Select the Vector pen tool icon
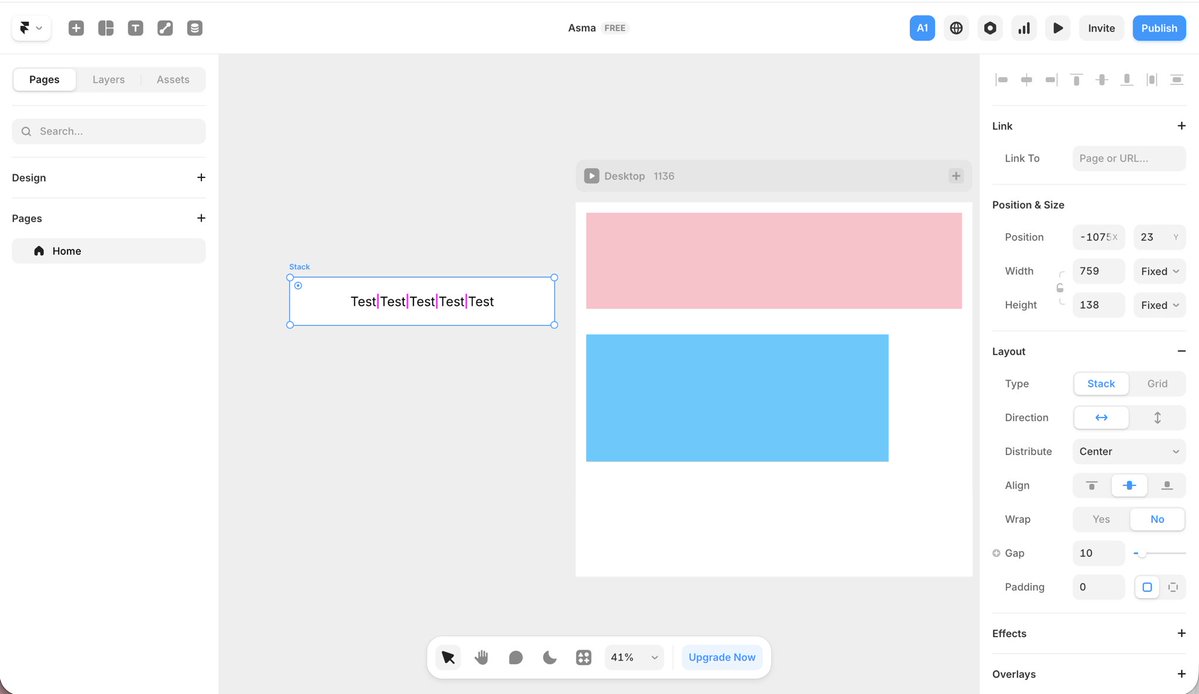The width and height of the screenshot is (1199, 694). tap(165, 28)
